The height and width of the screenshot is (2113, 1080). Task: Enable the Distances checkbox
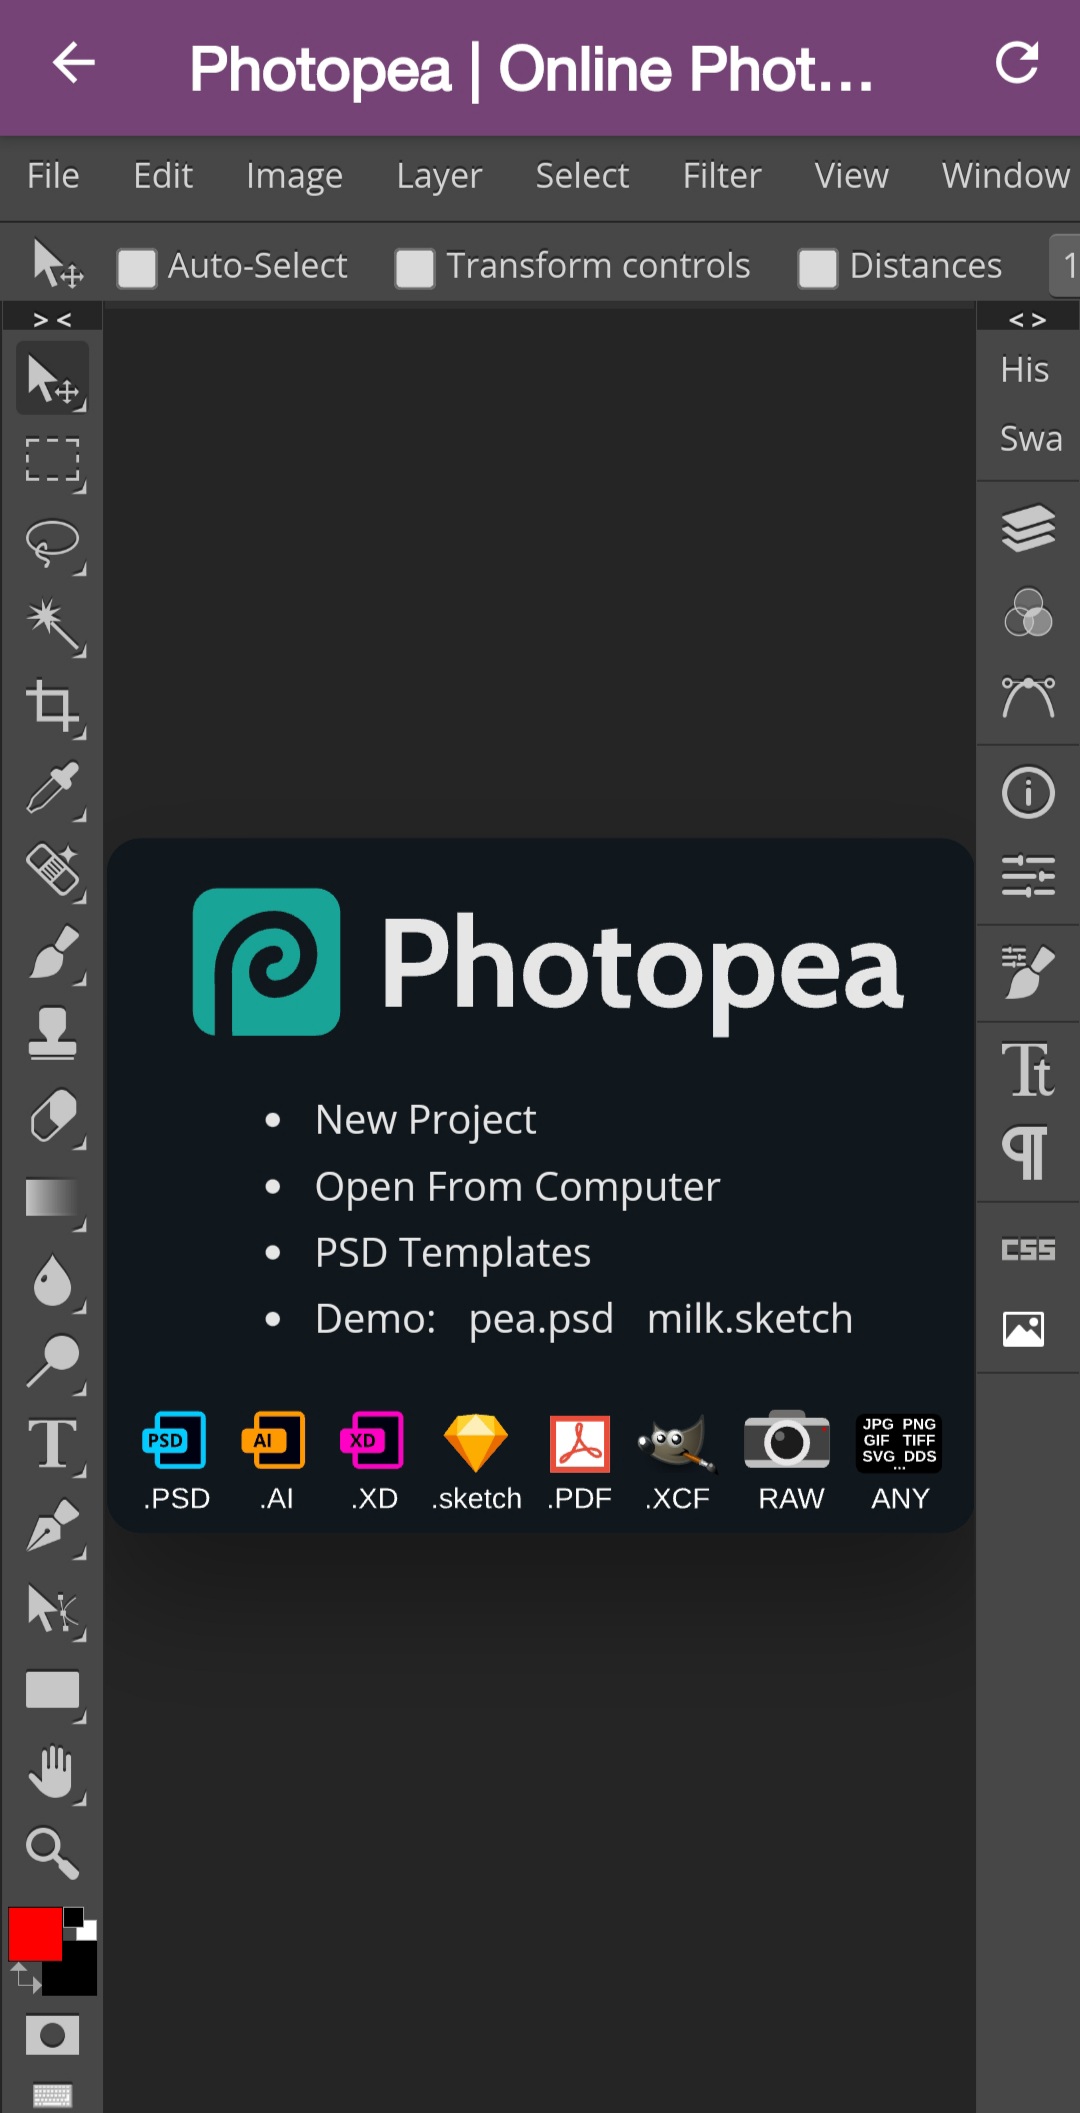coord(817,268)
